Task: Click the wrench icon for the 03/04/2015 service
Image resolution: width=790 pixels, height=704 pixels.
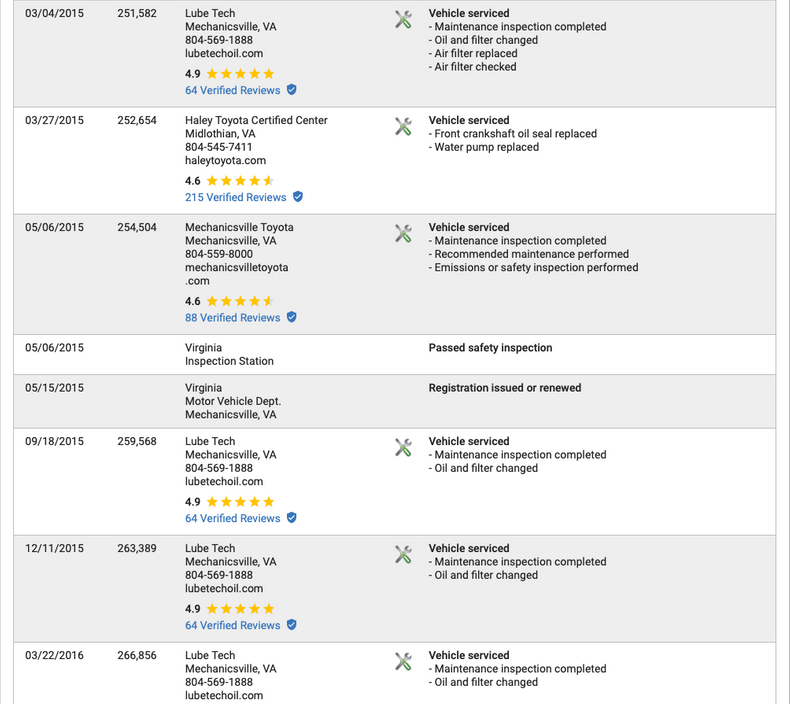Action: pyautogui.click(x=403, y=19)
